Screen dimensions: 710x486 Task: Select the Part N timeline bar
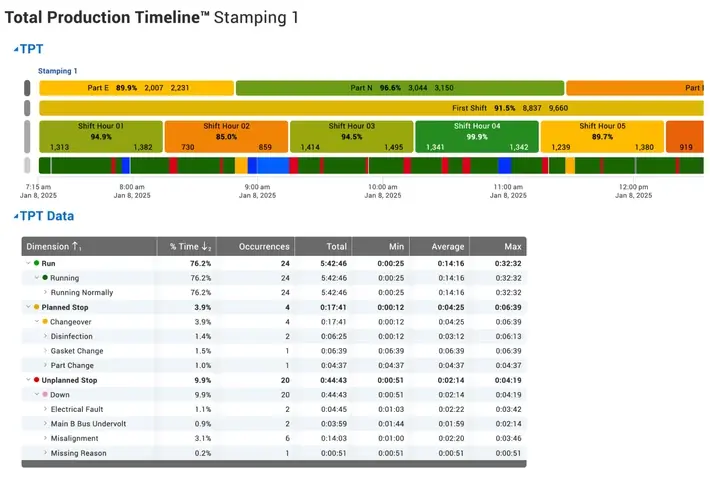click(400, 88)
